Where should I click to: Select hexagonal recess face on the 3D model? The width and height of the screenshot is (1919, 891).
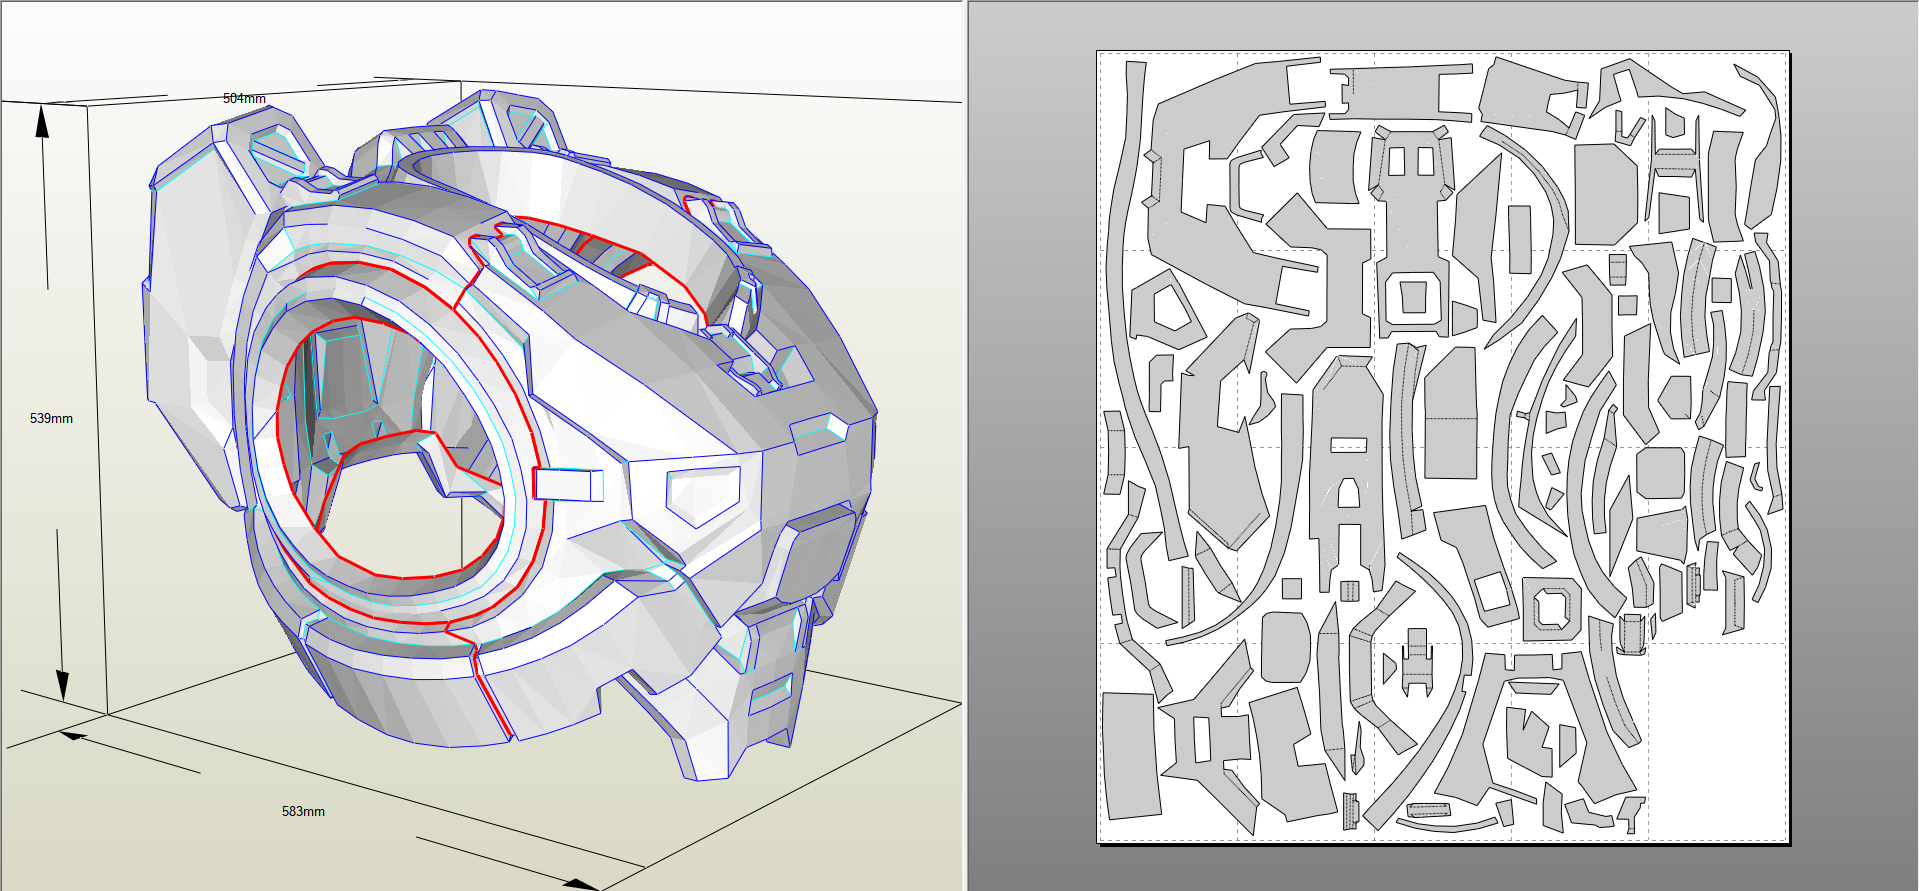point(705,495)
